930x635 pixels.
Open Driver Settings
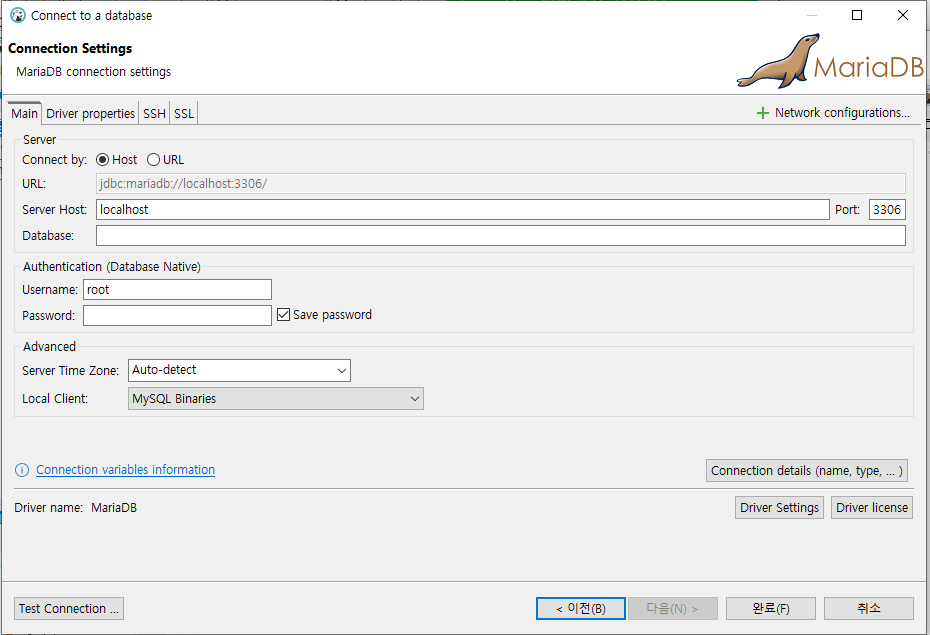pyautogui.click(x=779, y=508)
